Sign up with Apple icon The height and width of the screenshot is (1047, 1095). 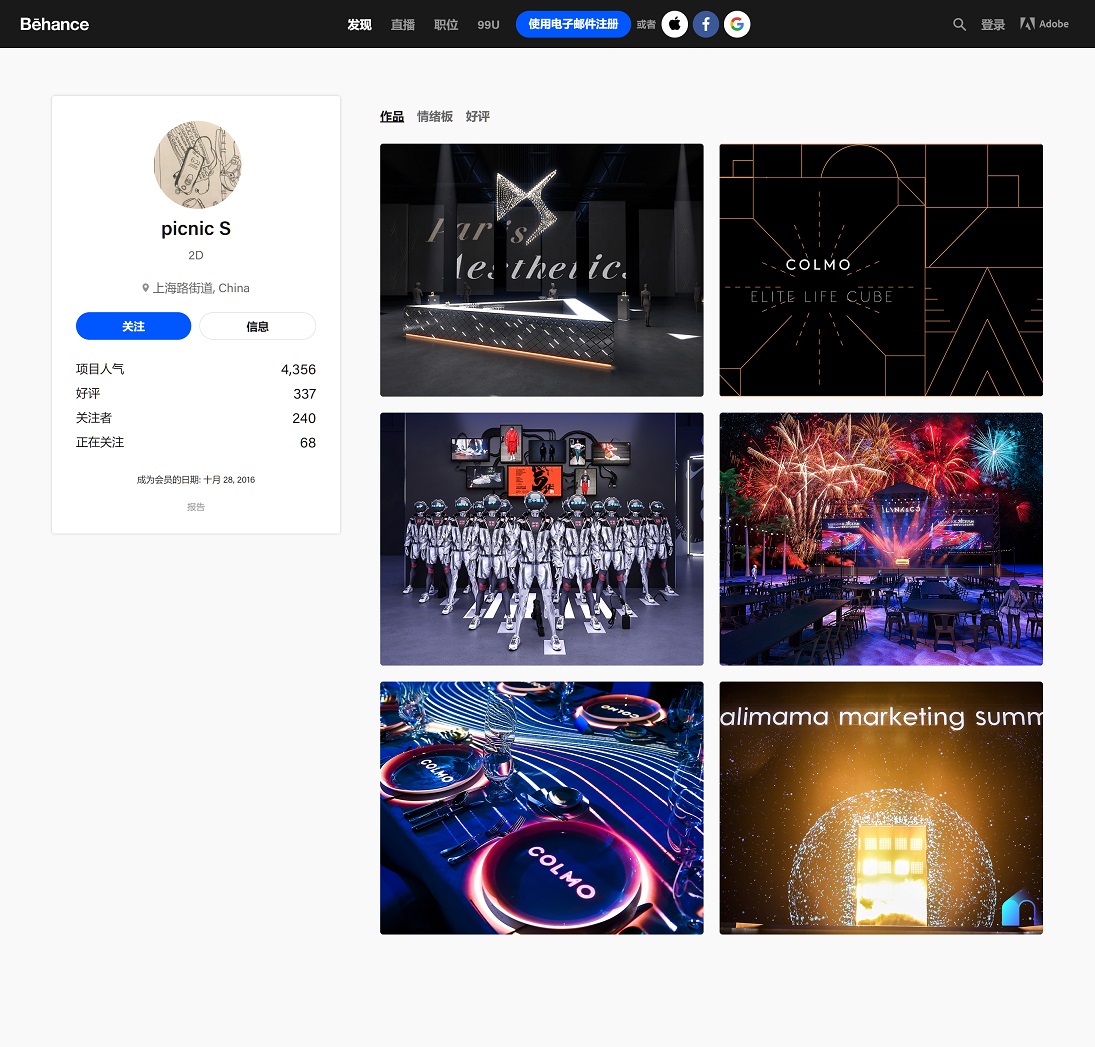[x=675, y=24]
